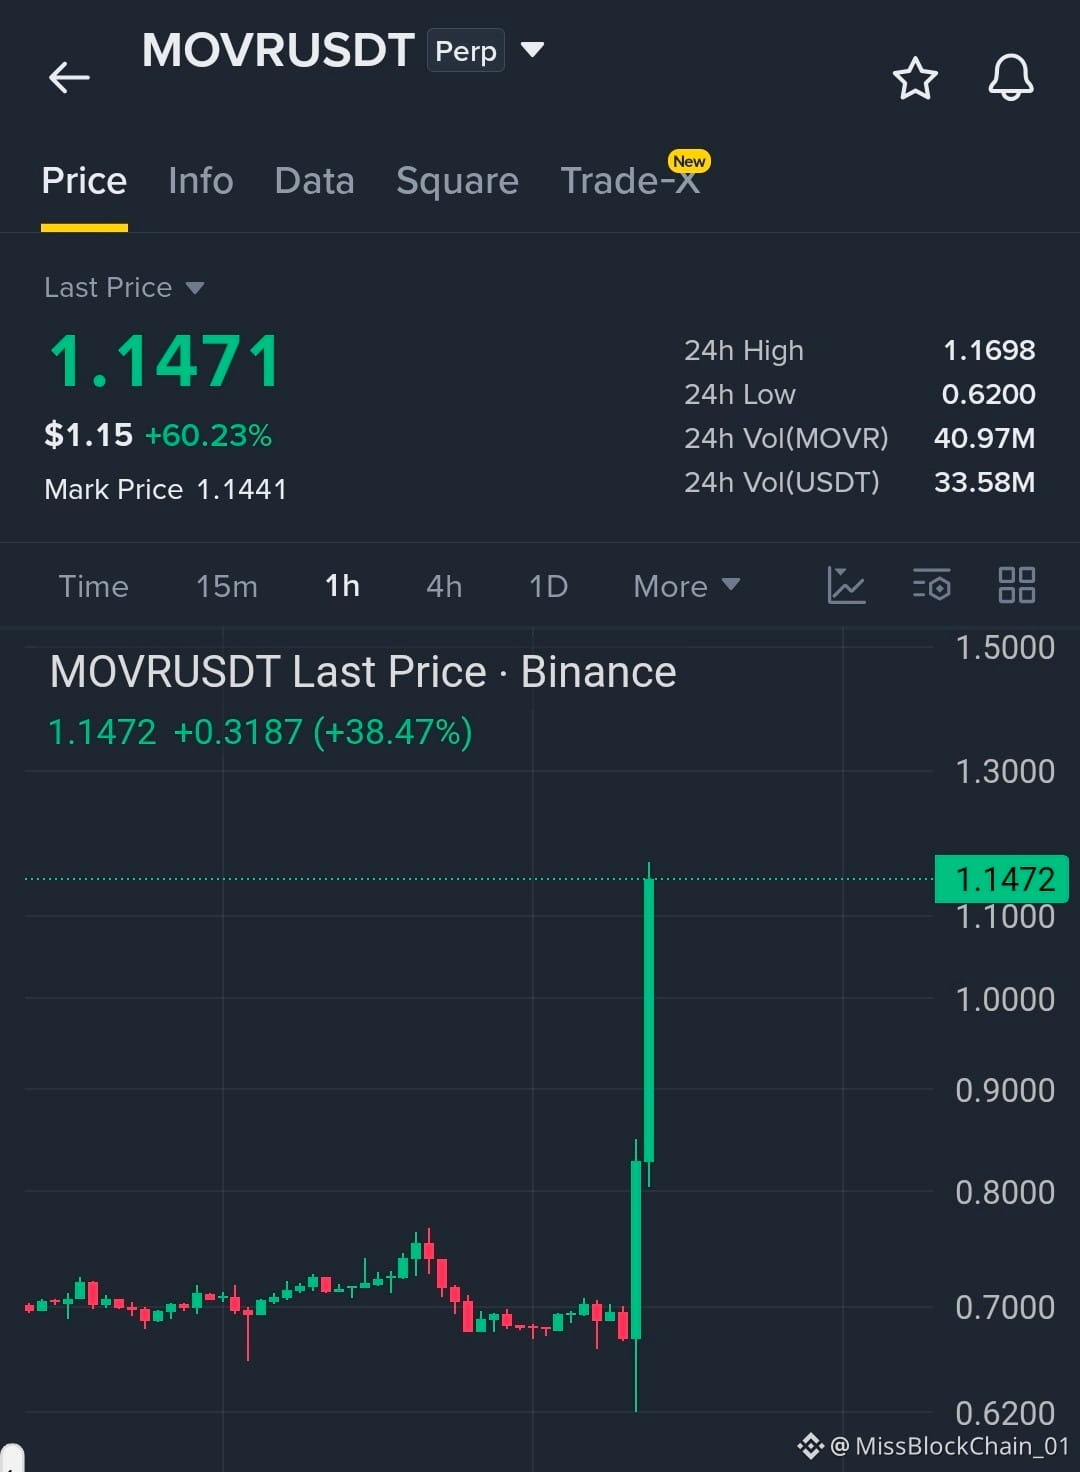Open the four-square grid layout icon

(x=1017, y=585)
